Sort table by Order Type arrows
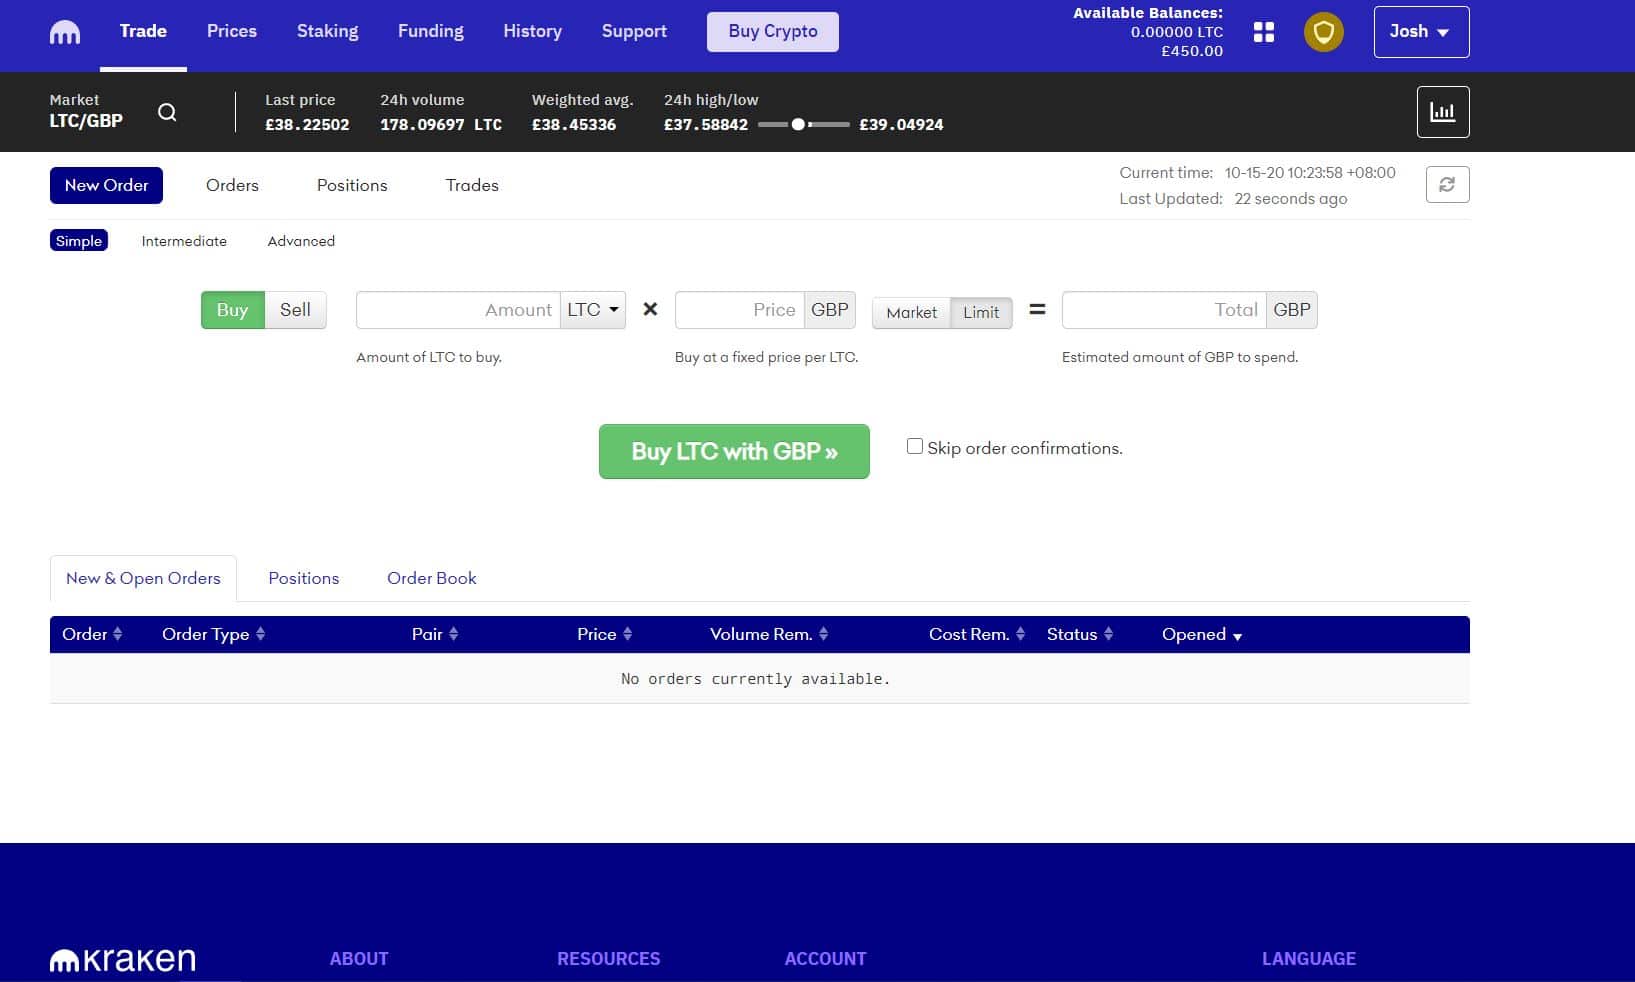The height and width of the screenshot is (982, 1635). [x=261, y=634]
